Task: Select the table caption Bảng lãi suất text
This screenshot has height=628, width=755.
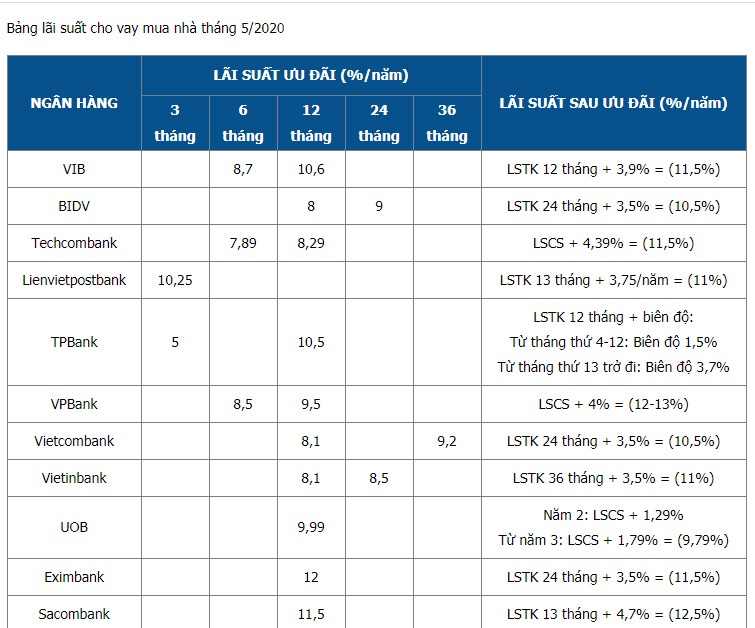Action: pos(145,28)
